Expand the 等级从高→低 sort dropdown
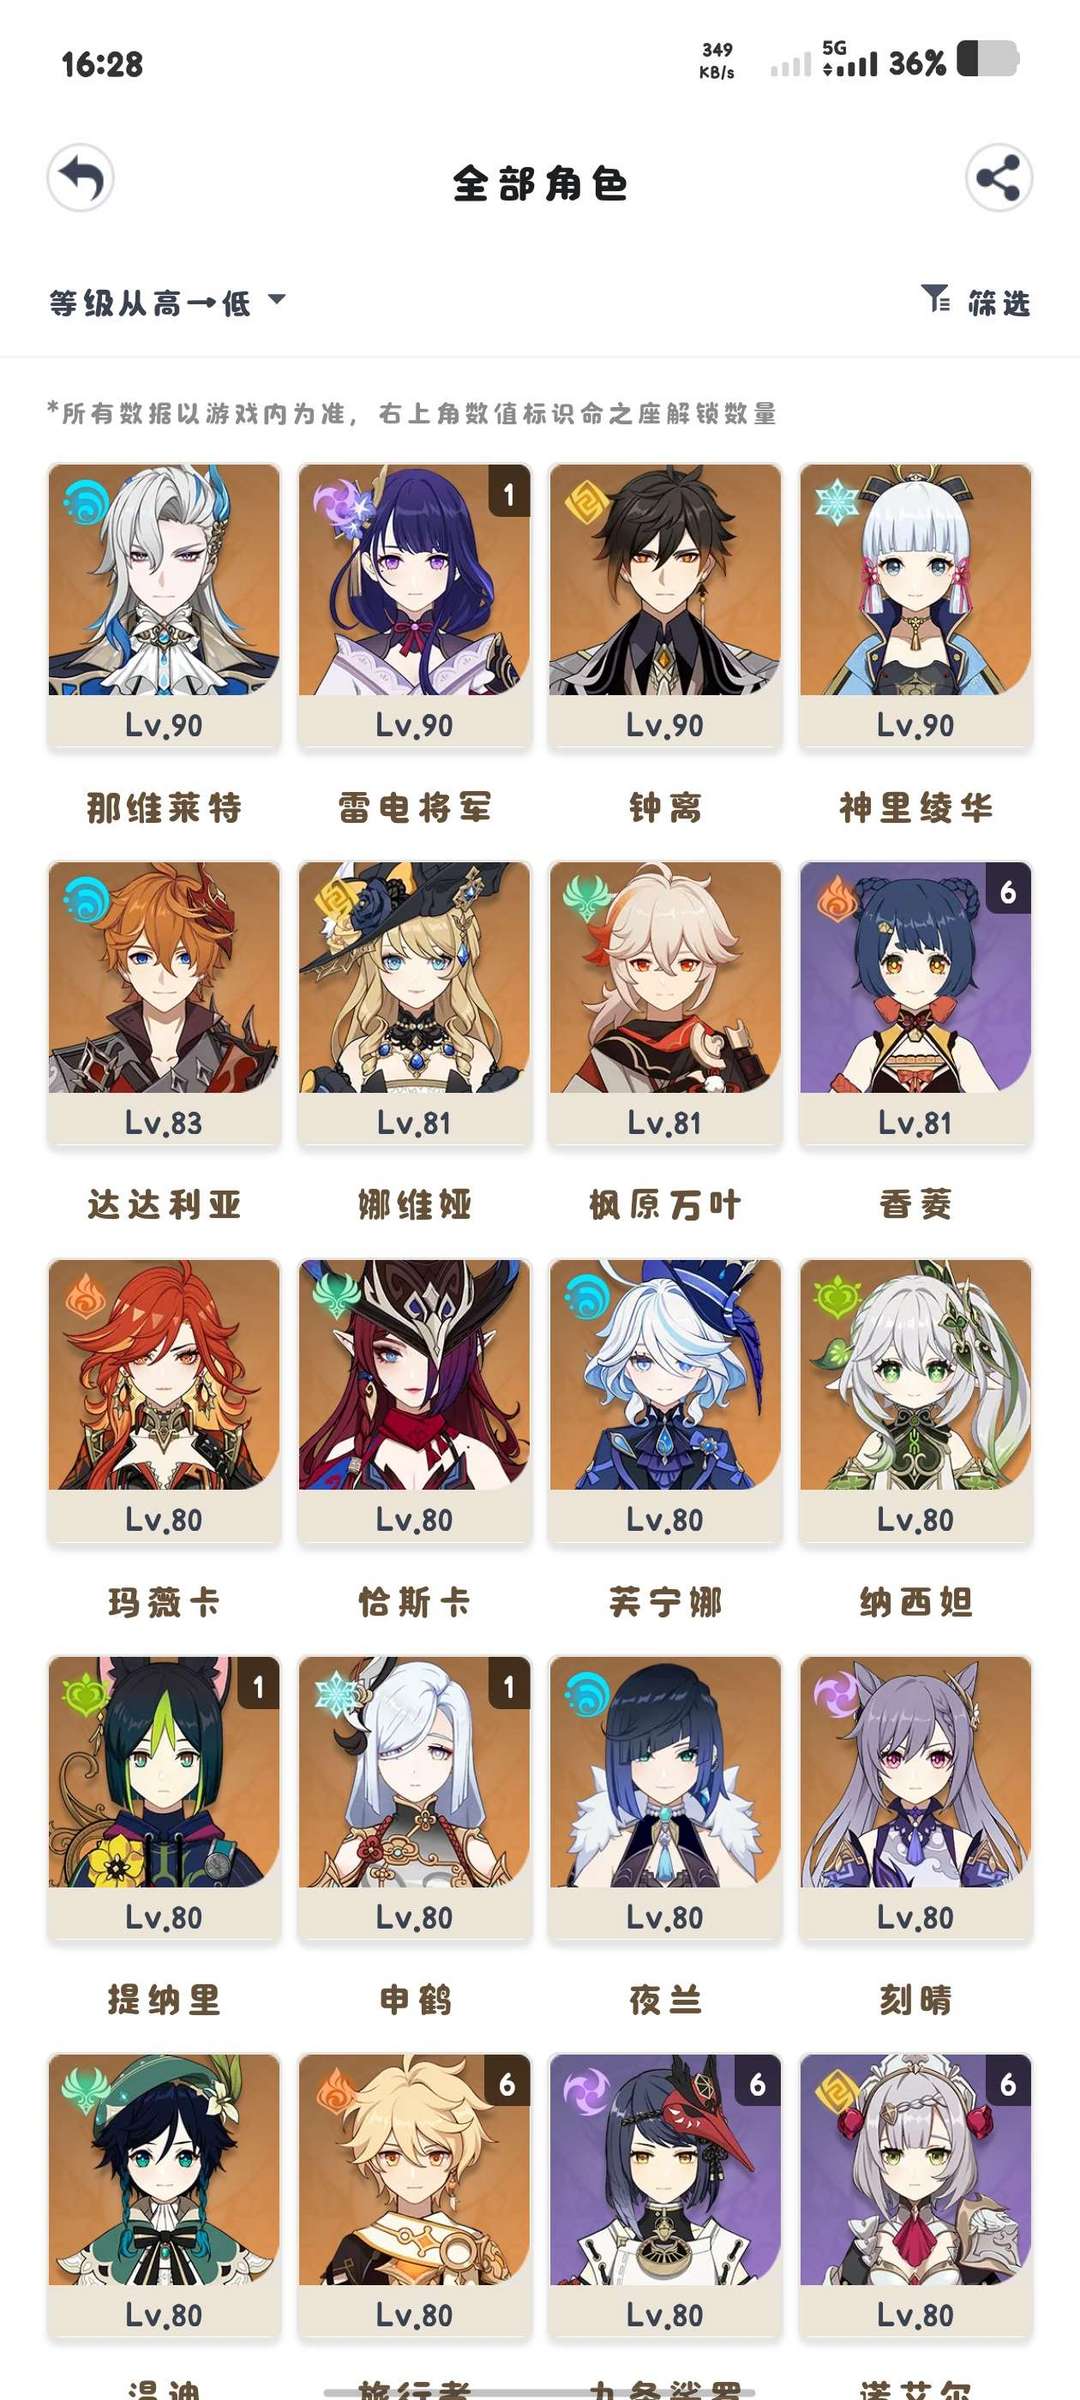Screen dimensions: 1080x2400 [x=167, y=301]
